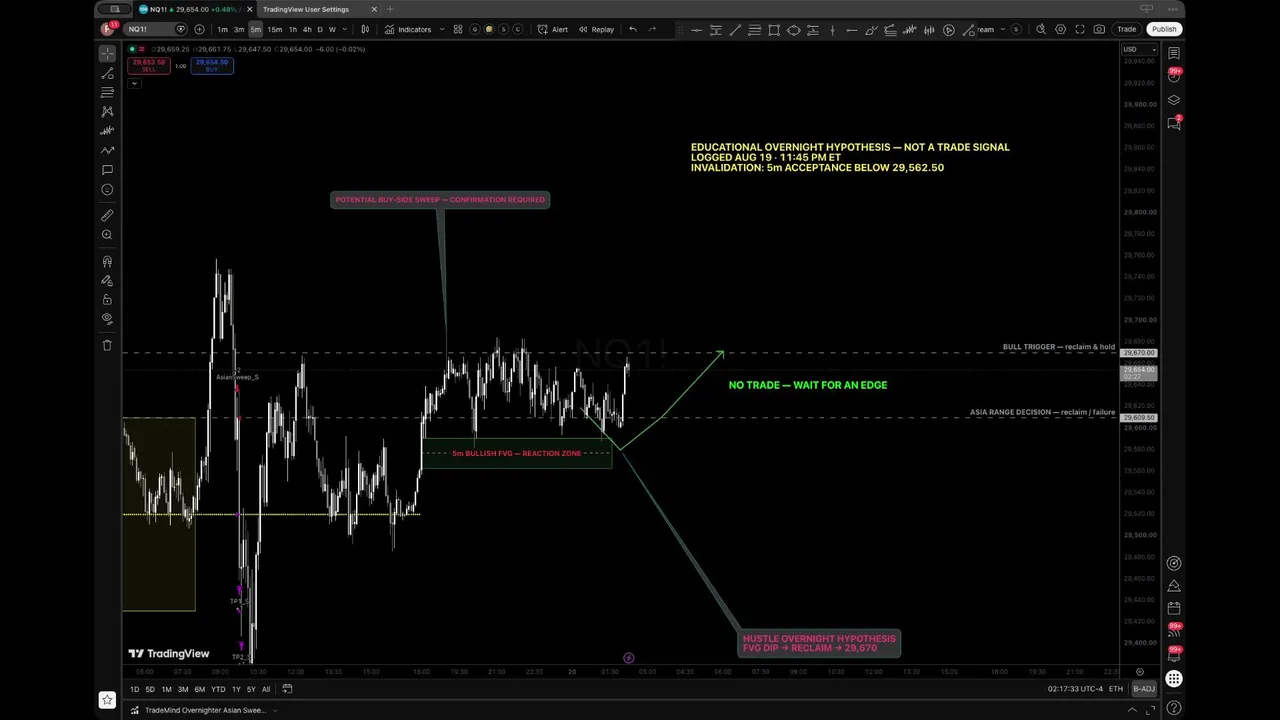
Task: Open the object tree layers icon
Action: [x=1174, y=100]
